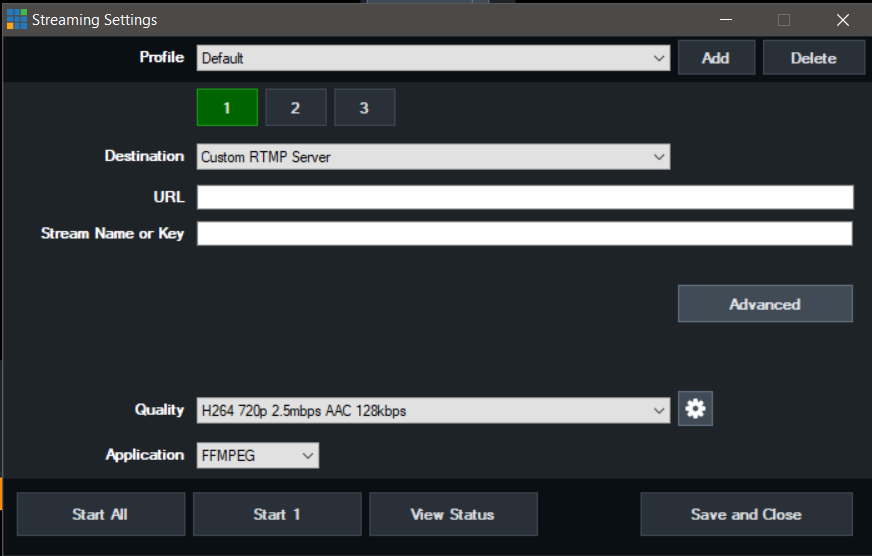The height and width of the screenshot is (556, 872).
Task: Click the vMix app icon in title bar
Action: (17, 19)
